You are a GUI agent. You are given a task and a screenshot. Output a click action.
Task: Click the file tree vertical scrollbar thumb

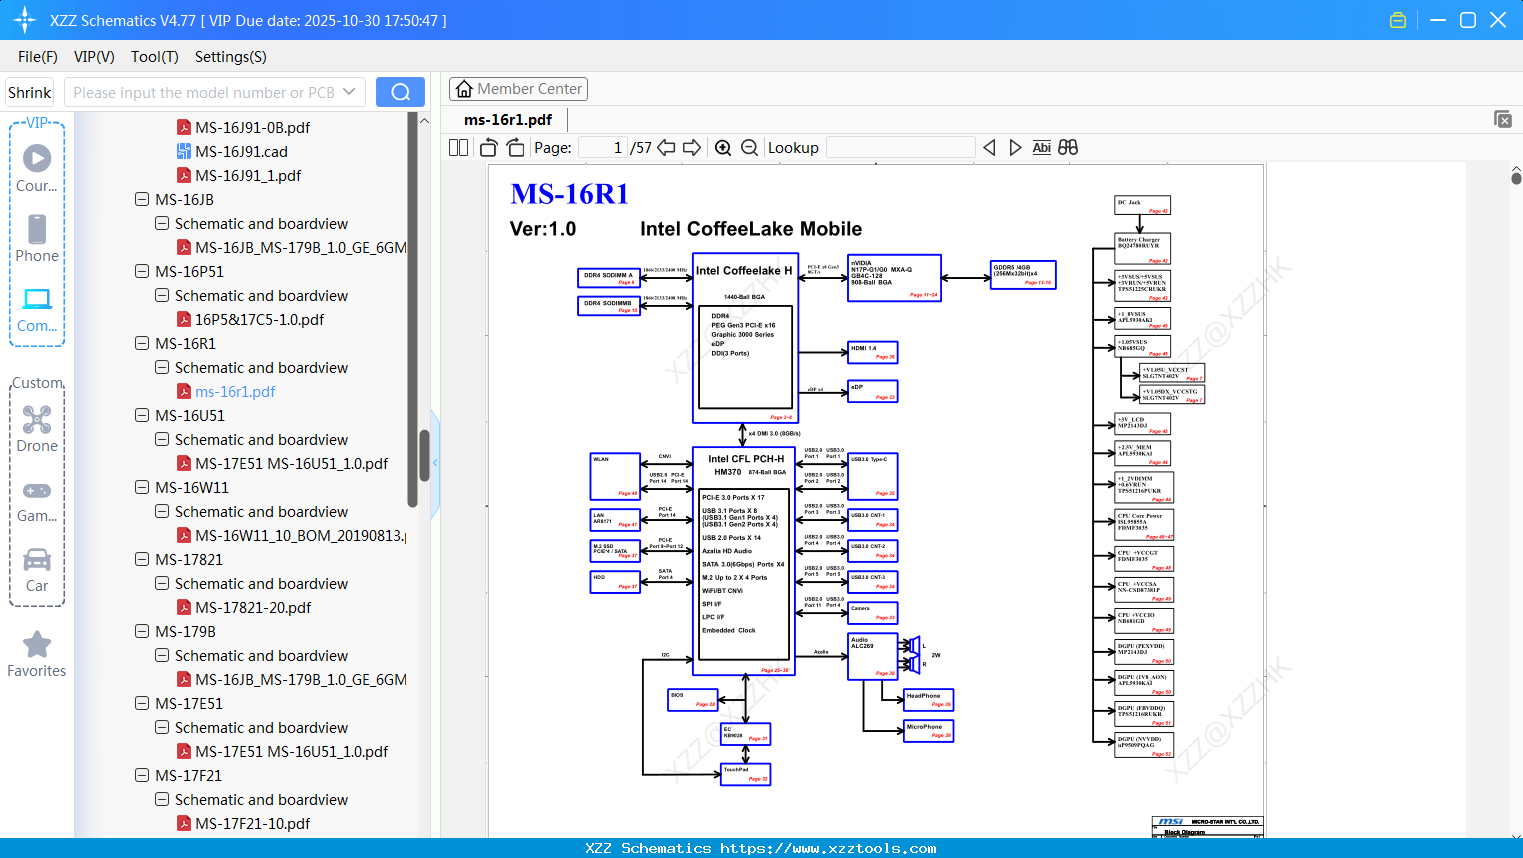(423, 456)
